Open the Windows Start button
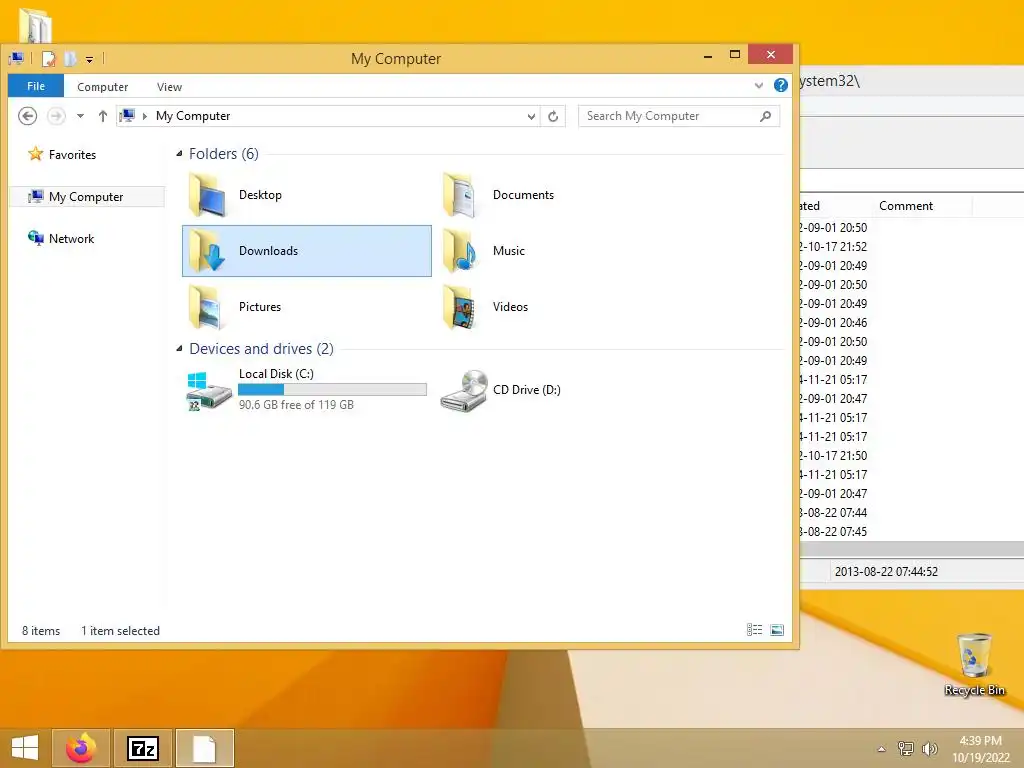Image resolution: width=1024 pixels, height=768 pixels. (25, 748)
